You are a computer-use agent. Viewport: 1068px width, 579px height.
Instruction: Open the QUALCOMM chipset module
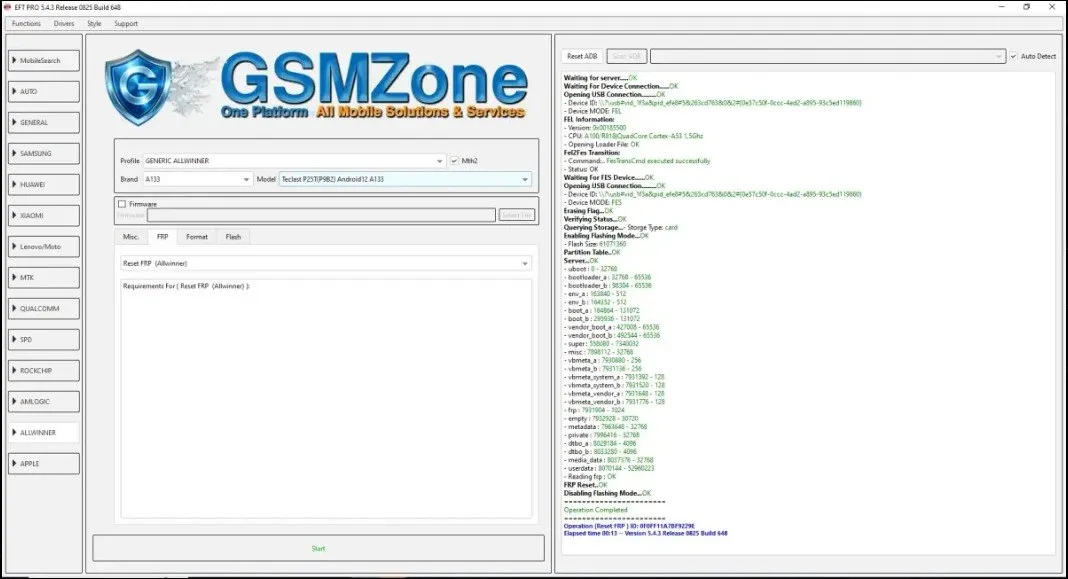43,308
